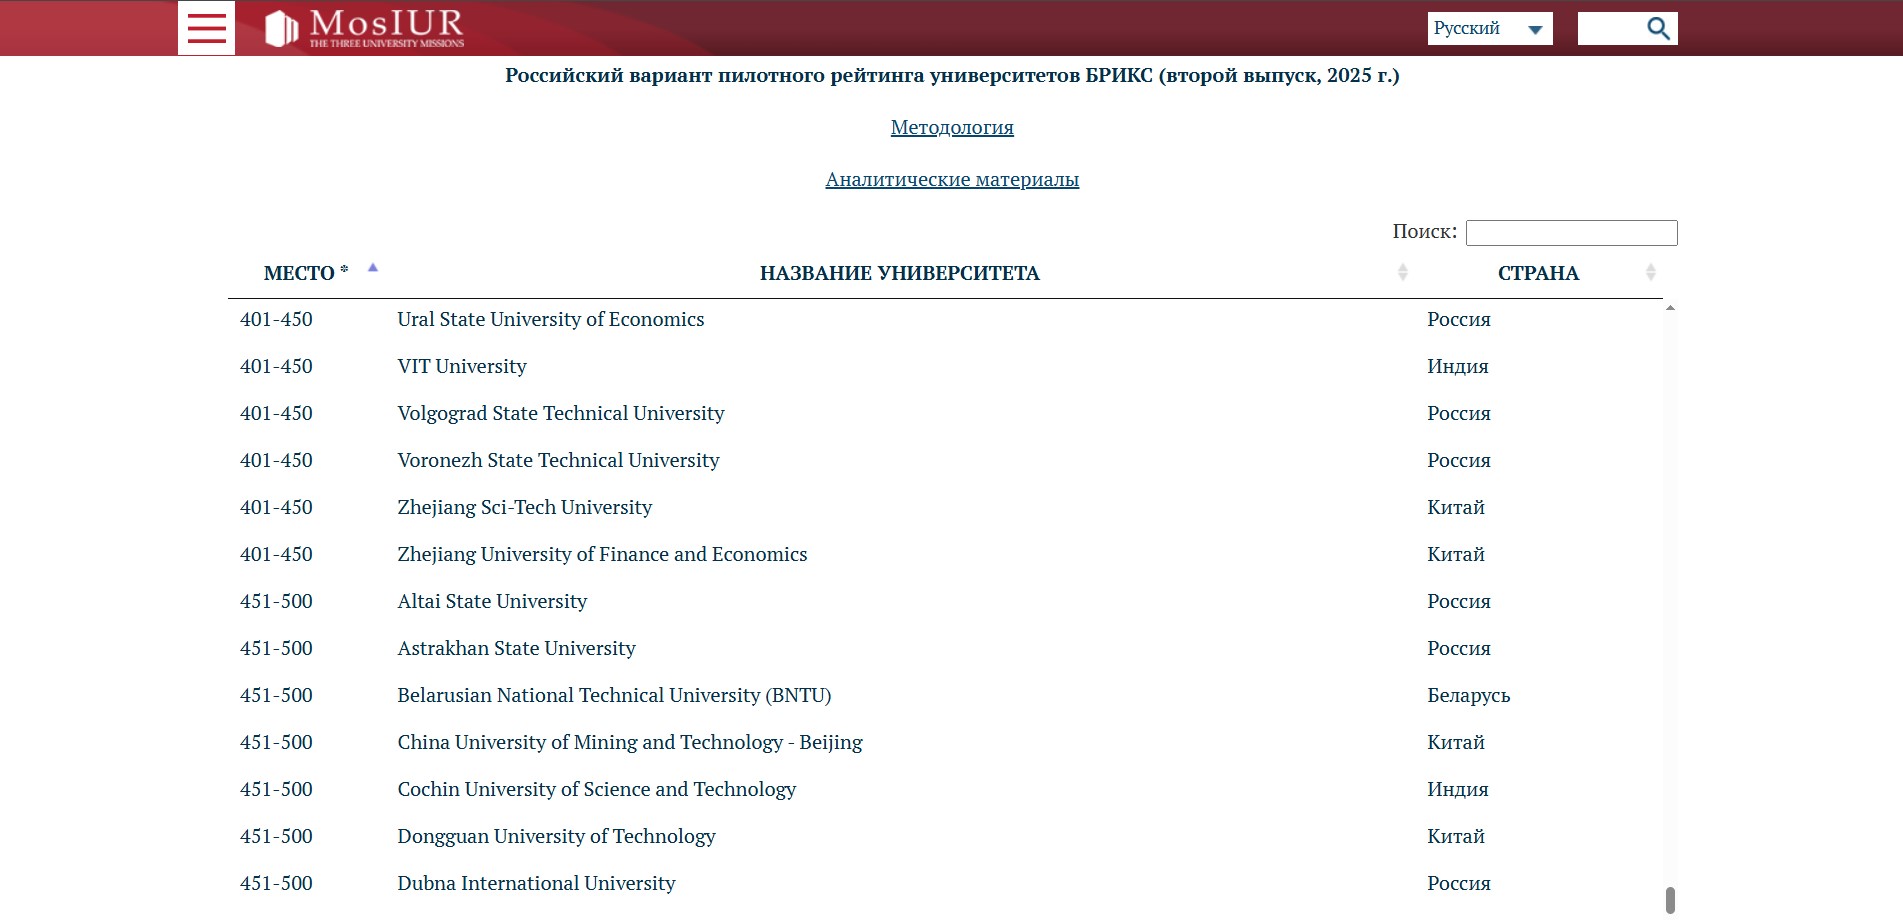Select the Ural State University of Economics row

[550, 319]
